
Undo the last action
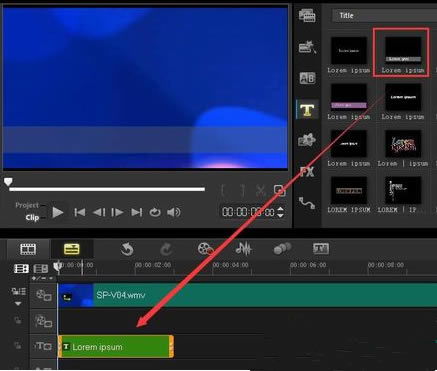pos(127,249)
